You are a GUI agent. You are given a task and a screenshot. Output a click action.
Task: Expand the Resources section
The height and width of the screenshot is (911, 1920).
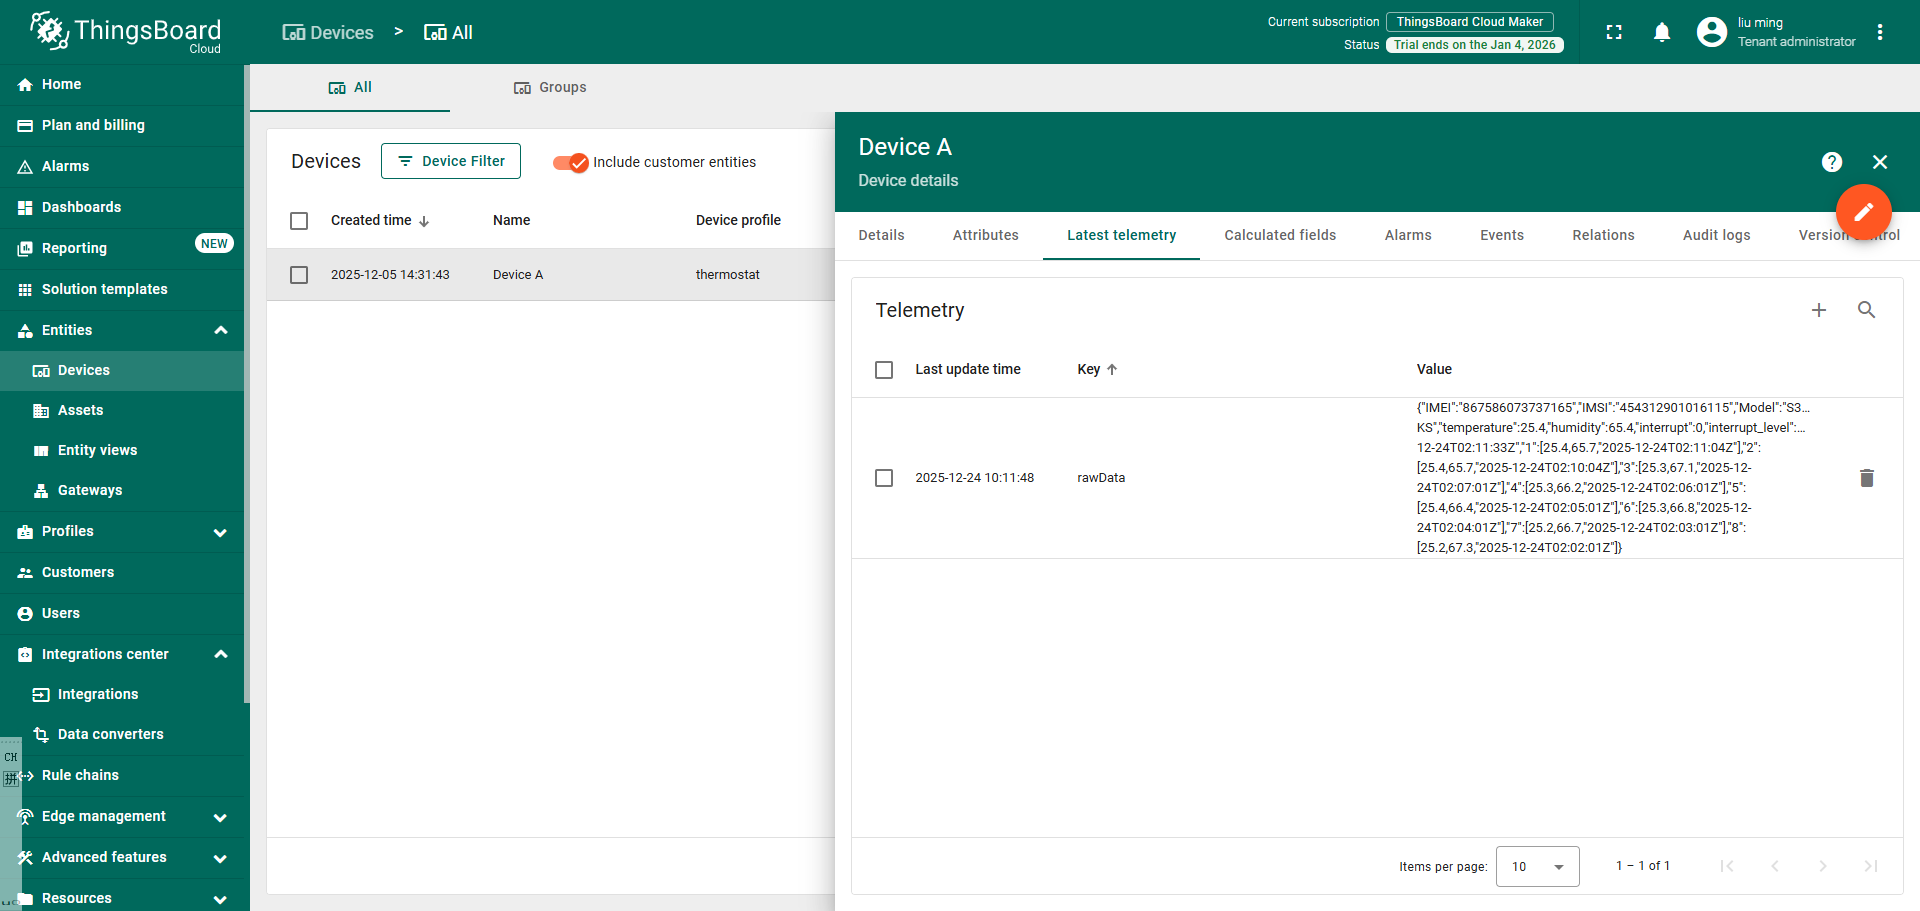pyautogui.click(x=221, y=899)
